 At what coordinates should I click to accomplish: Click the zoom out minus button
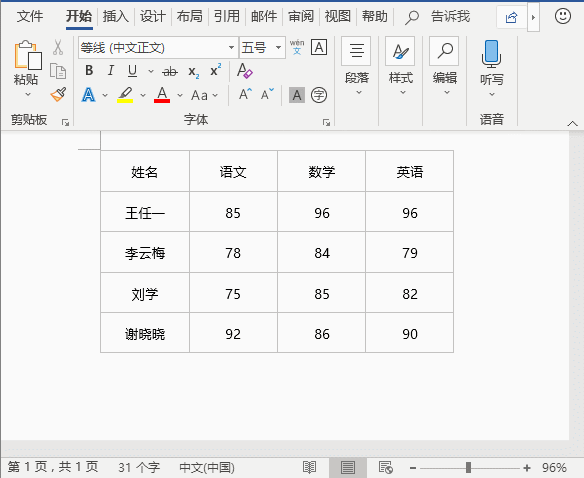pos(413,468)
